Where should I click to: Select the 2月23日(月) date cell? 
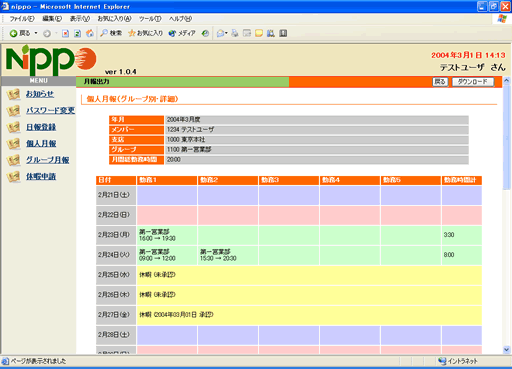point(116,235)
